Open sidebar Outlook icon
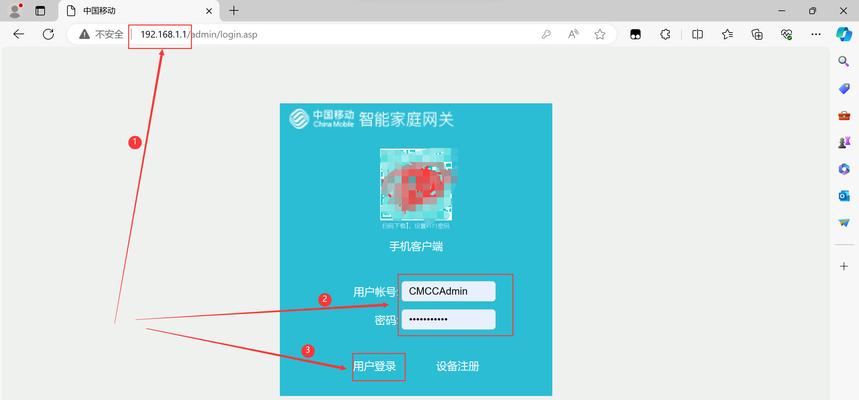Viewport: 859px width, 400px height. 844,196
